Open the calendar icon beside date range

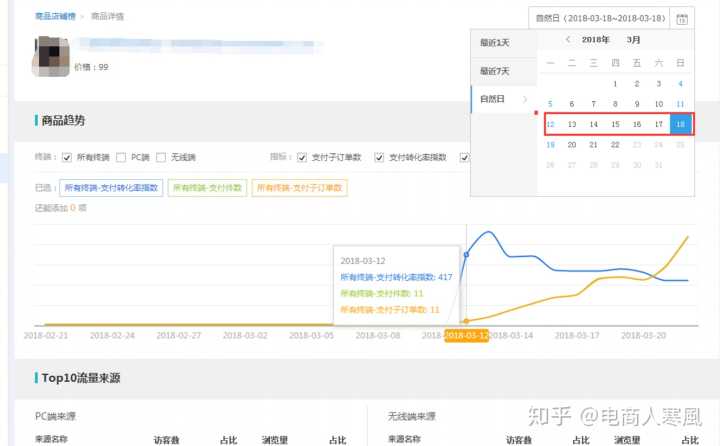point(682,18)
